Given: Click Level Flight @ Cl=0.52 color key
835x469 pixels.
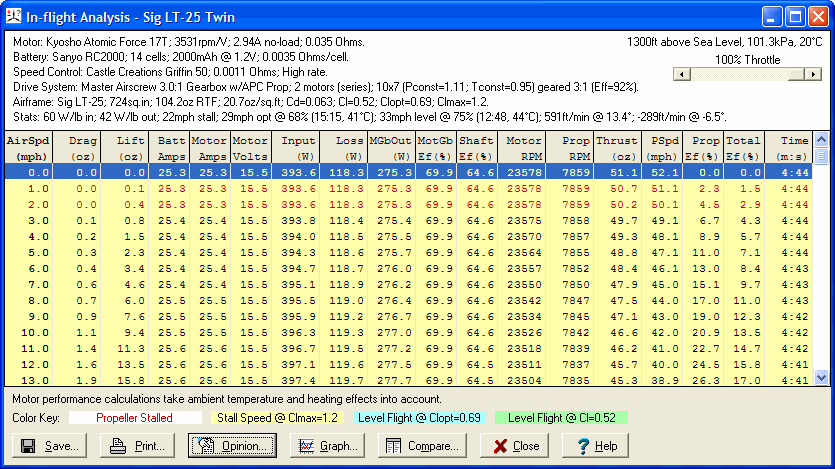Looking at the screenshot, I should point(561,418).
